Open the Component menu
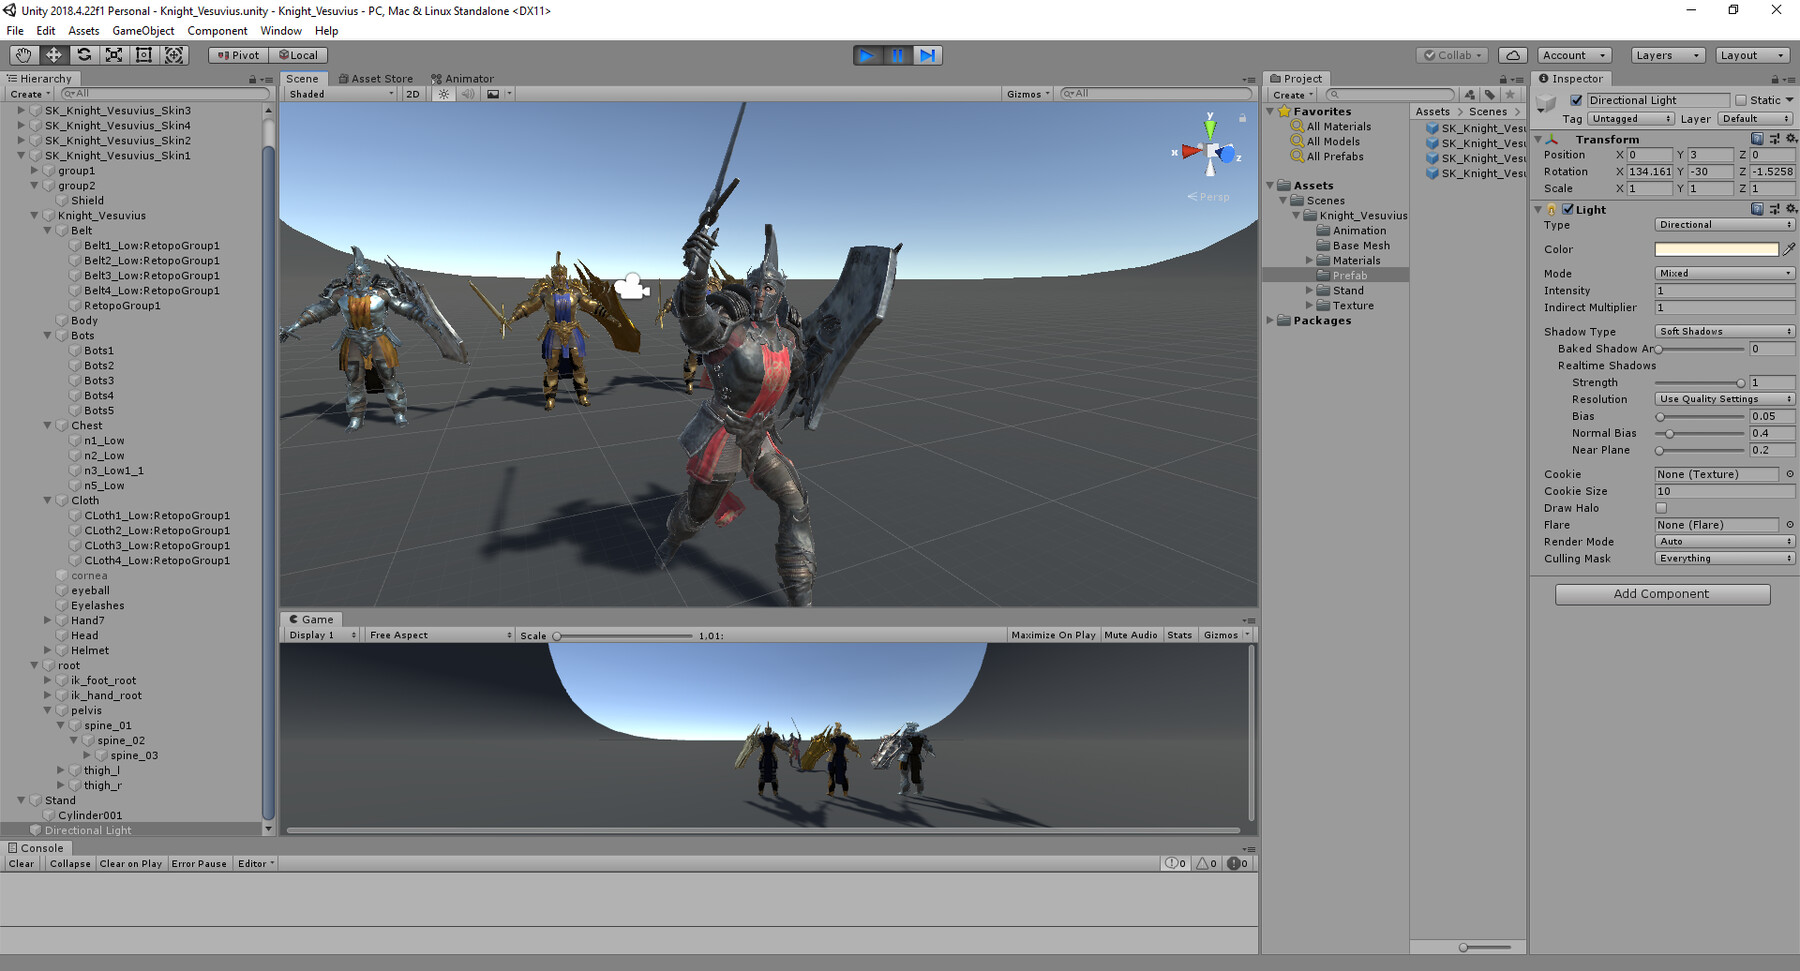The image size is (1800, 971). [217, 31]
